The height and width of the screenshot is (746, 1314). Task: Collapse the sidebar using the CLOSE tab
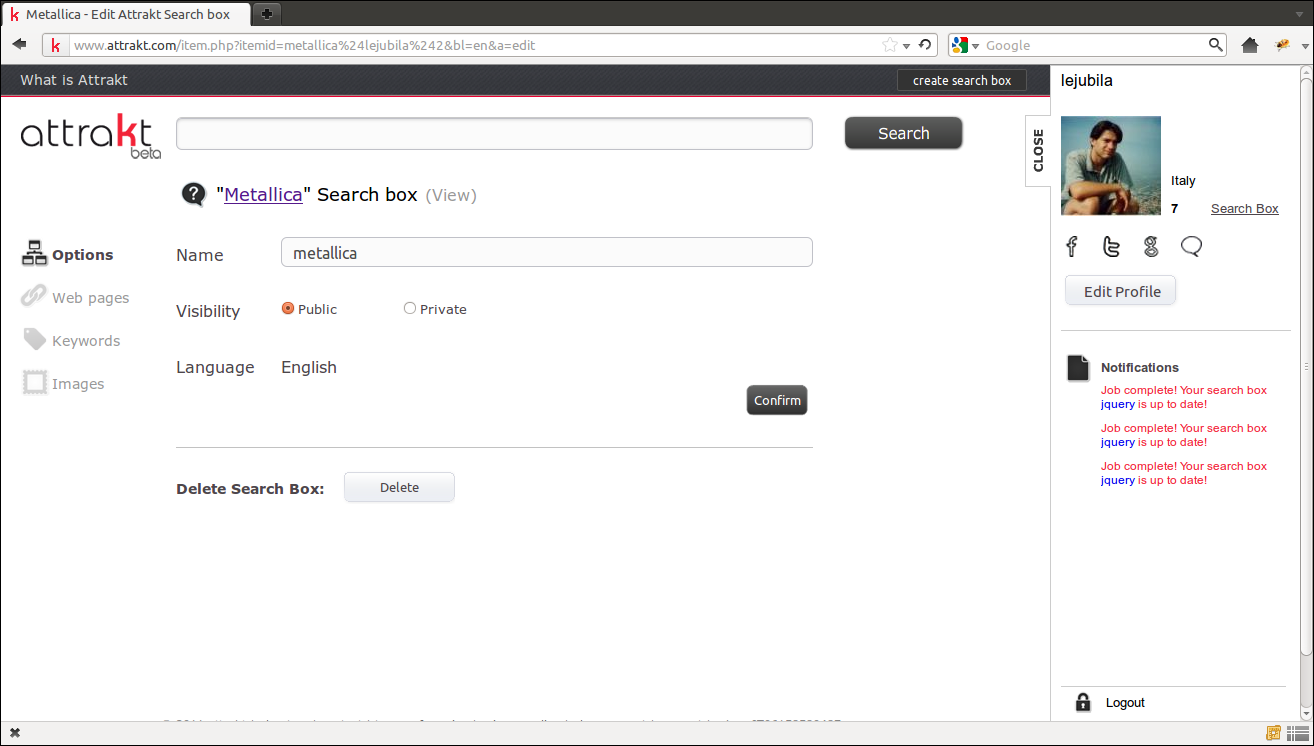[x=1038, y=150]
